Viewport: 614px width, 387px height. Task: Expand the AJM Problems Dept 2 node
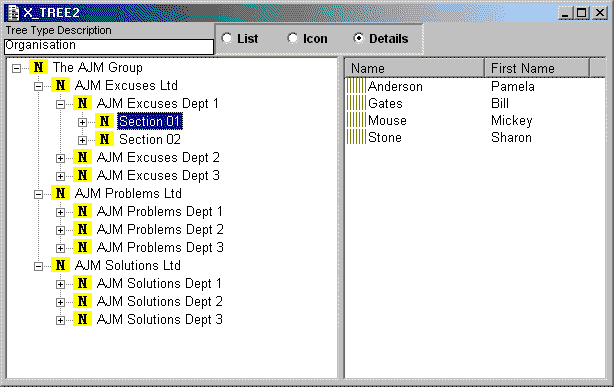(x=60, y=230)
